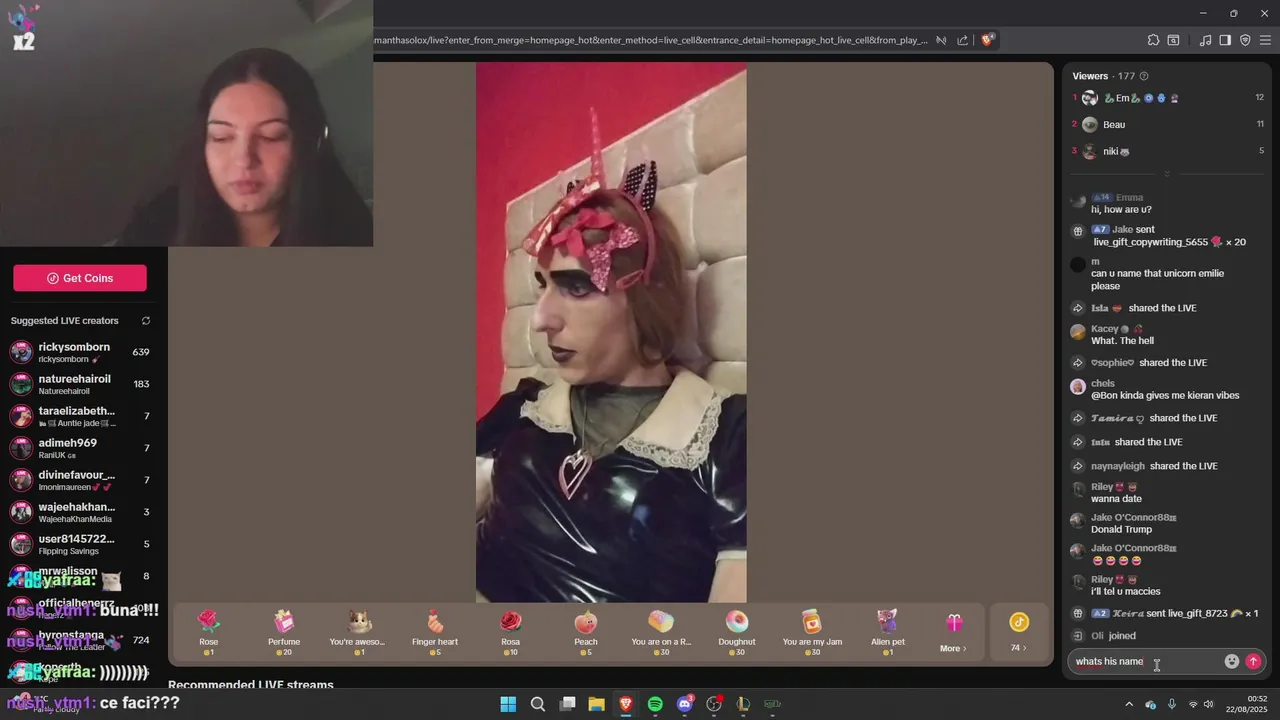The image size is (1280, 720).
Task: Open the tab search icon in toolbar
Action: pyautogui.click(x=1173, y=40)
